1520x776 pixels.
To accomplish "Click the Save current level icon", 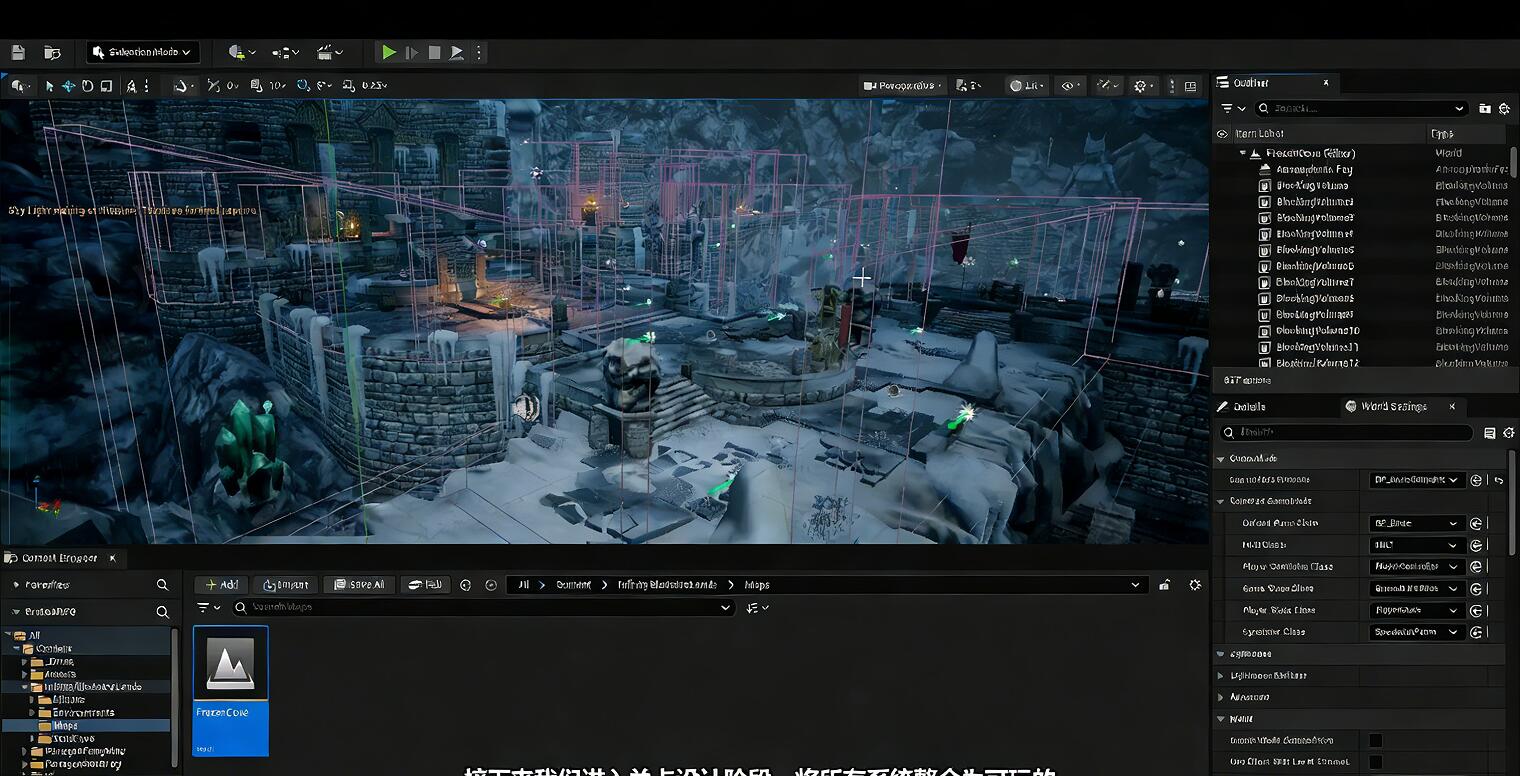I will click(17, 52).
